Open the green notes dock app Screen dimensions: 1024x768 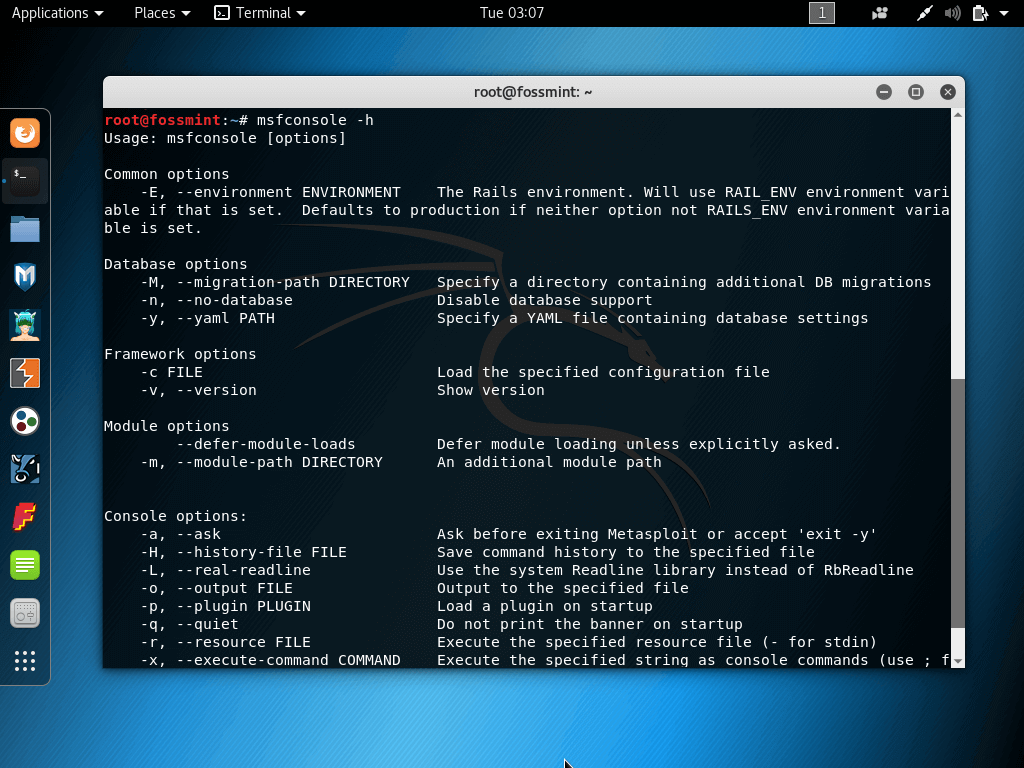(x=25, y=565)
